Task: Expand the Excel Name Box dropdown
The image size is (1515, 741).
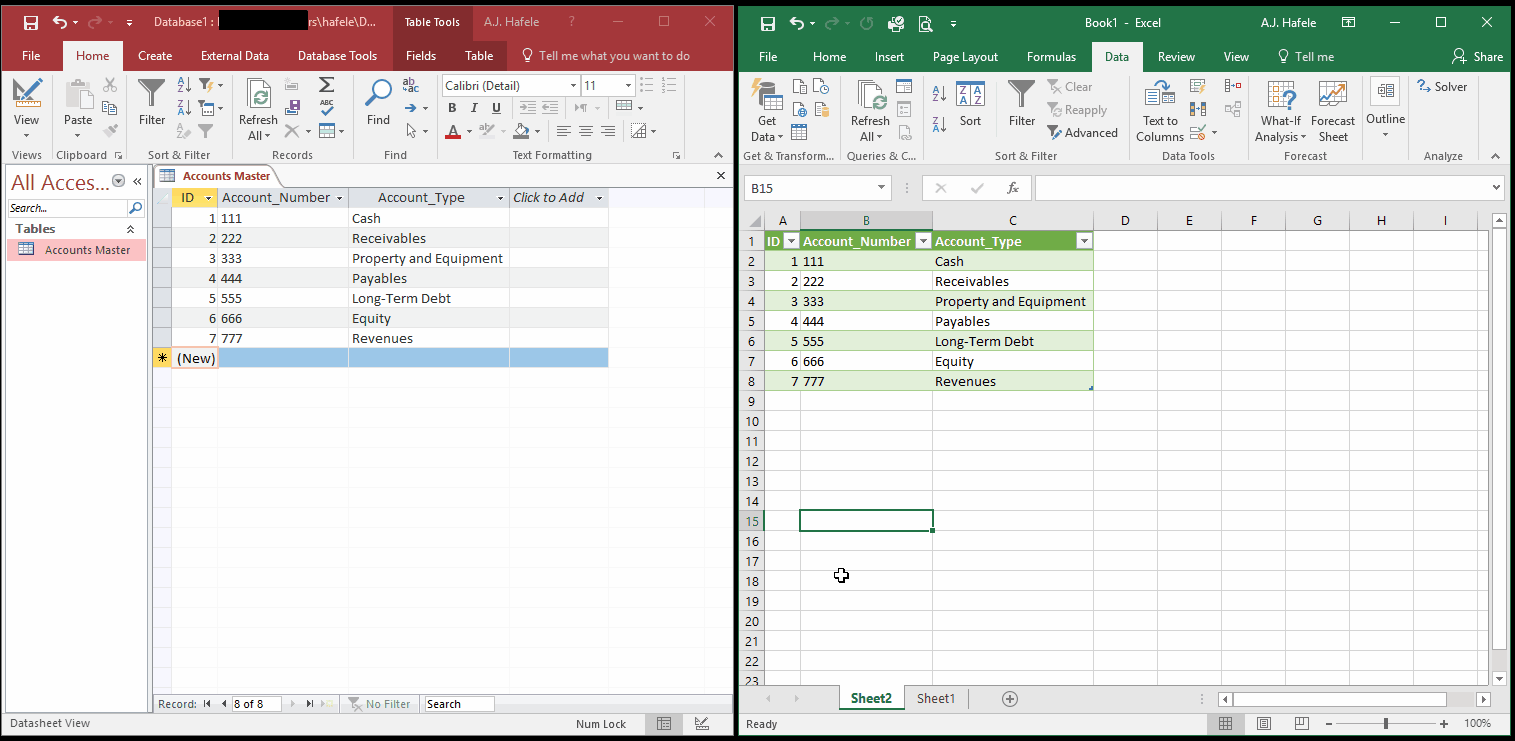Action: tap(882, 188)
